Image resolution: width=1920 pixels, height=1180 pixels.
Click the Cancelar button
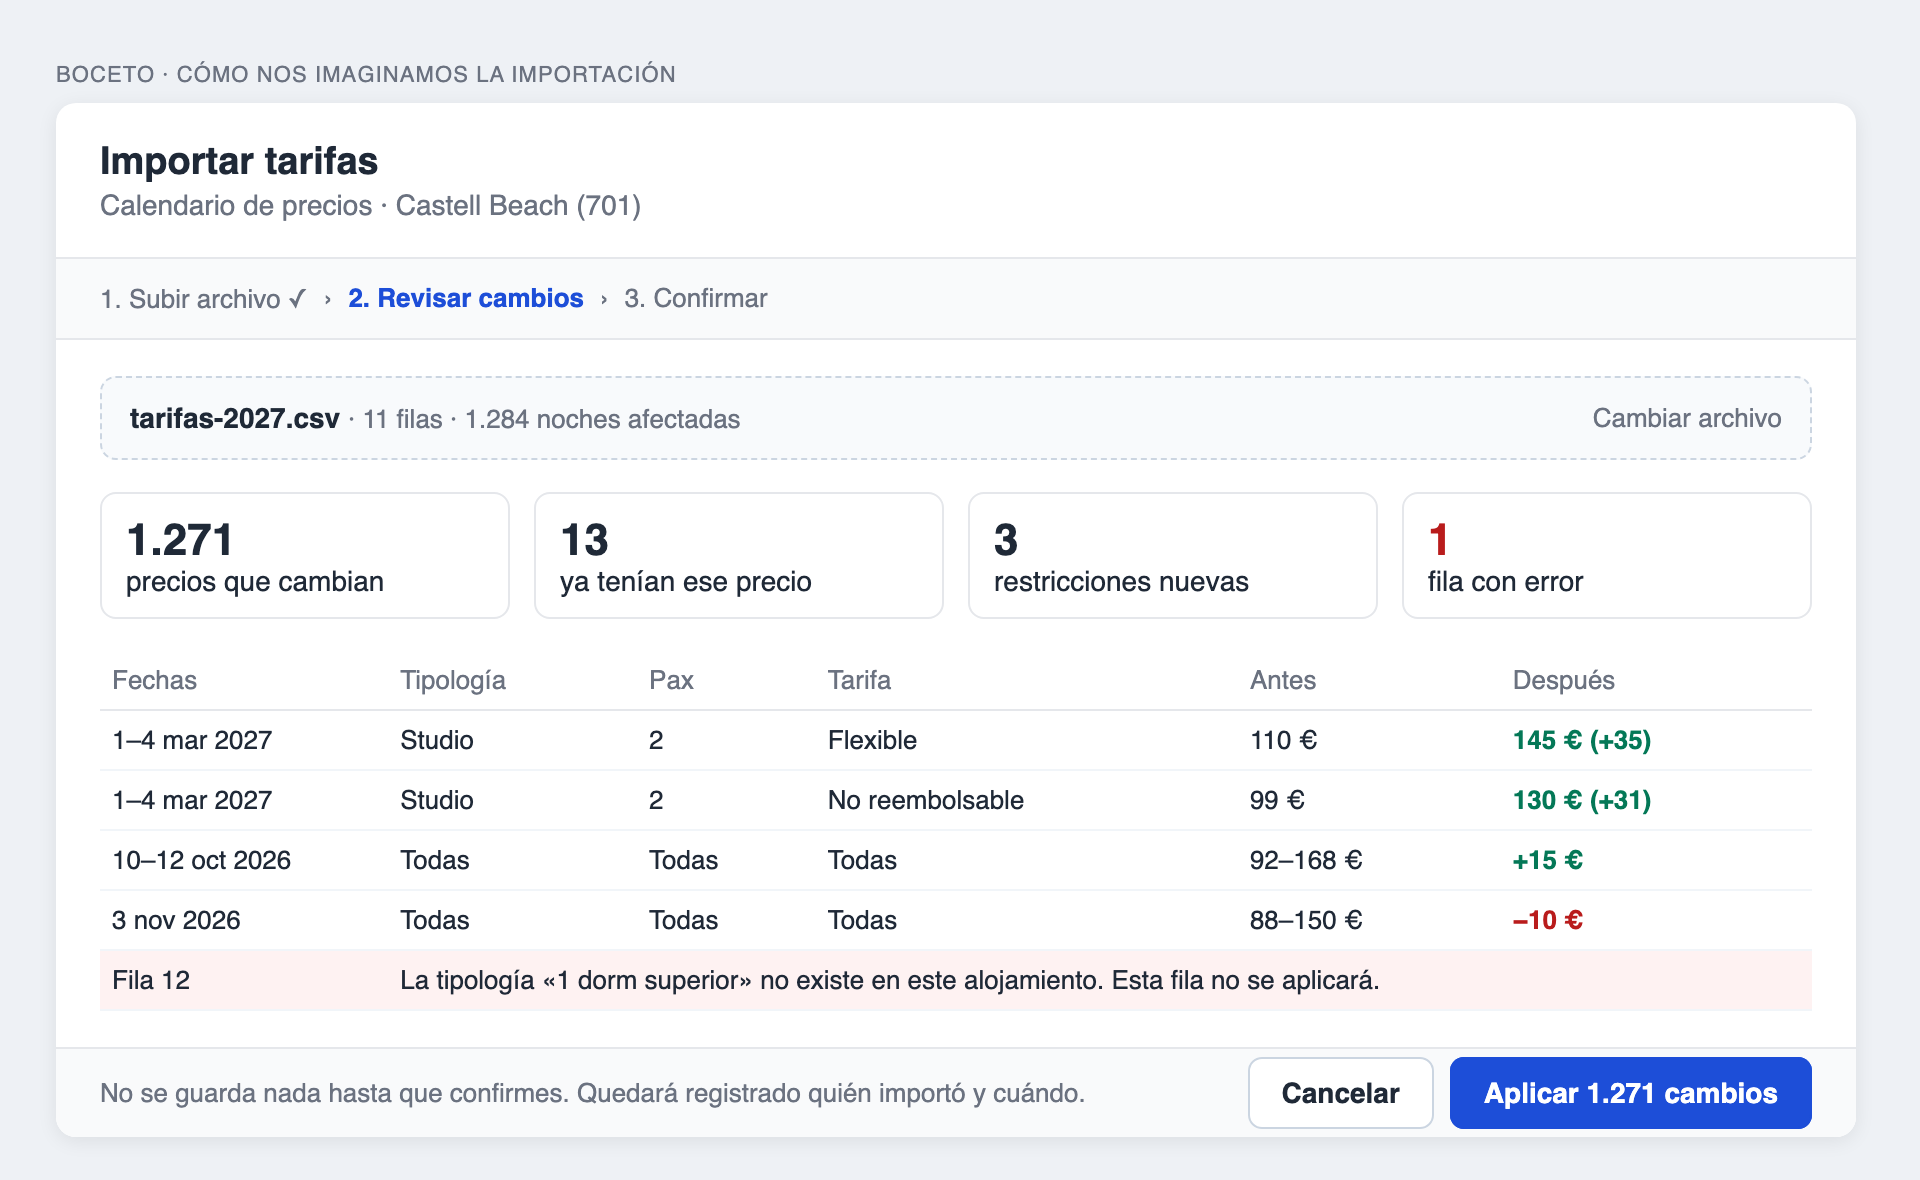(x=1340, y=1093)
